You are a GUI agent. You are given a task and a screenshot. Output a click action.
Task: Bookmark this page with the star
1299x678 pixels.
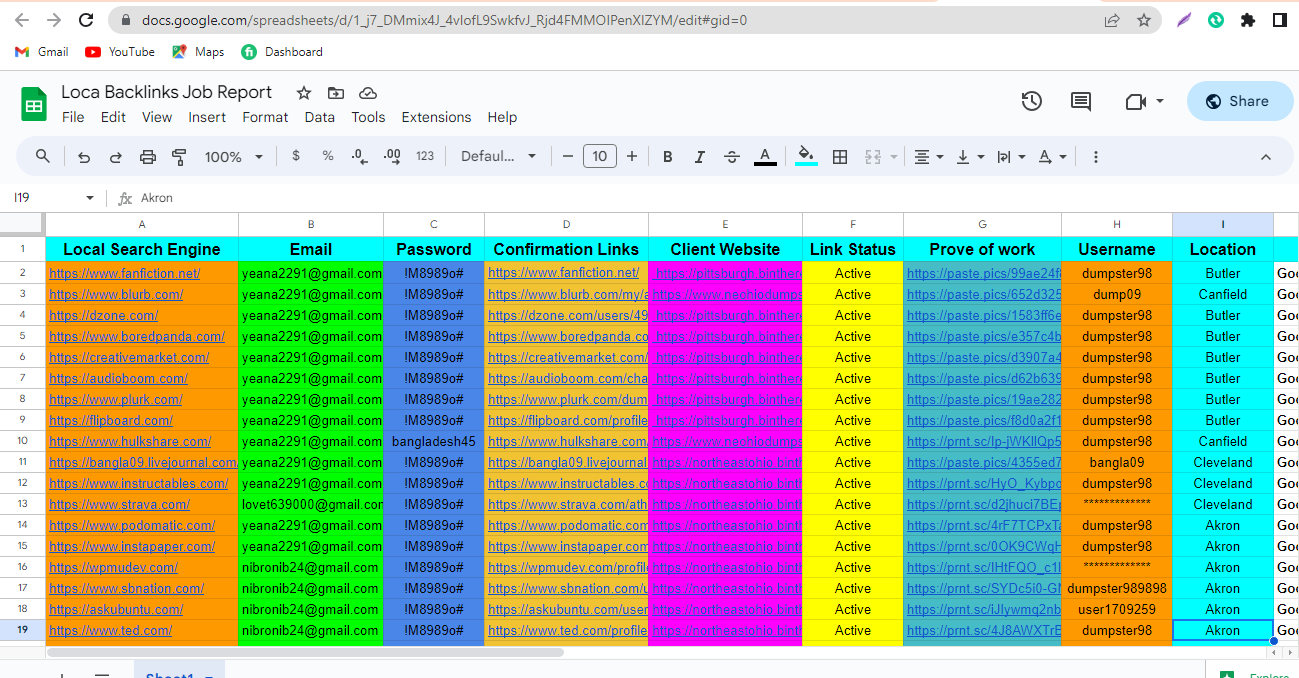coord(1144,20)
